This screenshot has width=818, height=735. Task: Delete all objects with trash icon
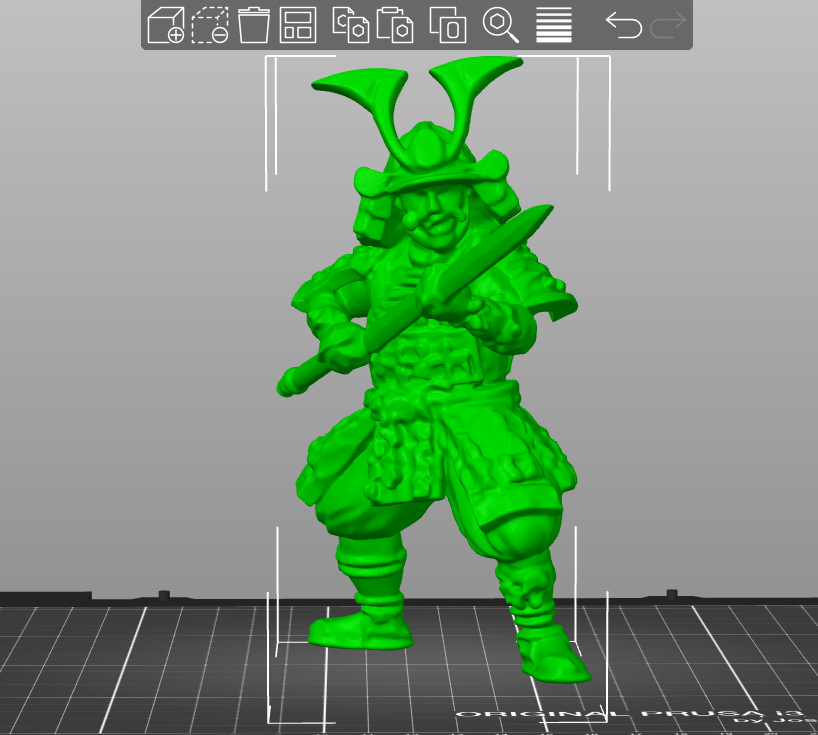point(254,25)
